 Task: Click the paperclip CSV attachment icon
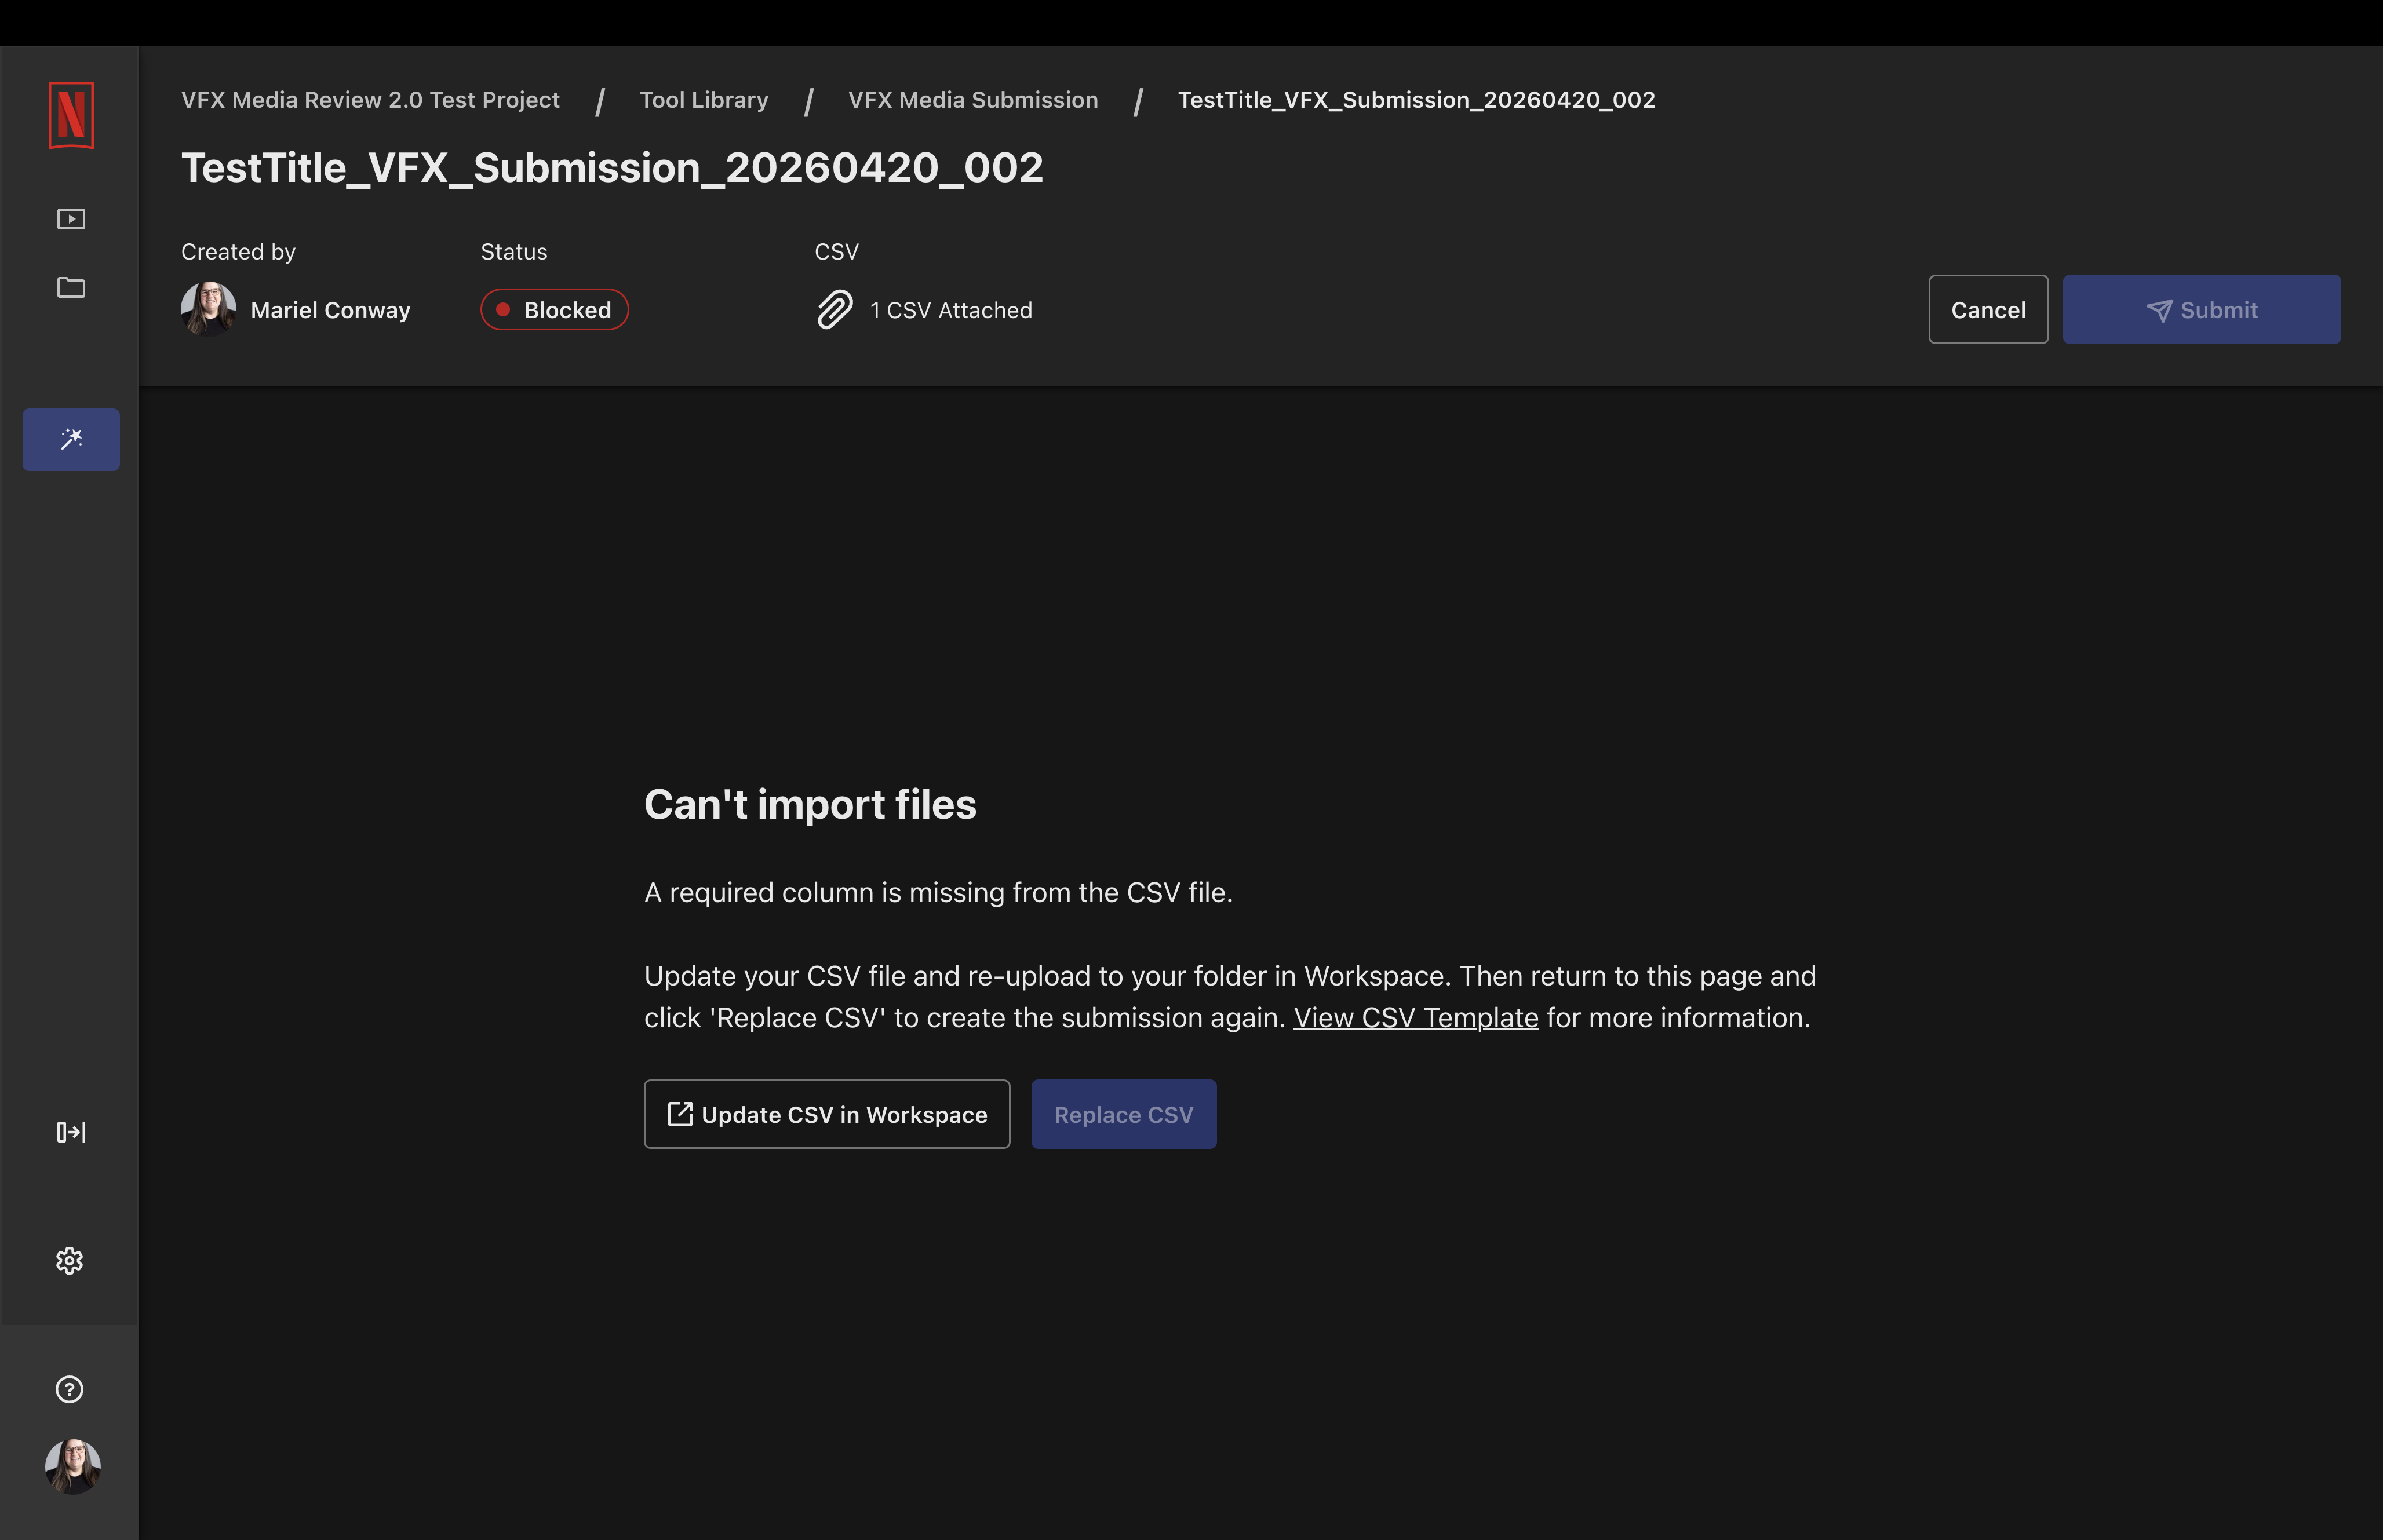835,310
